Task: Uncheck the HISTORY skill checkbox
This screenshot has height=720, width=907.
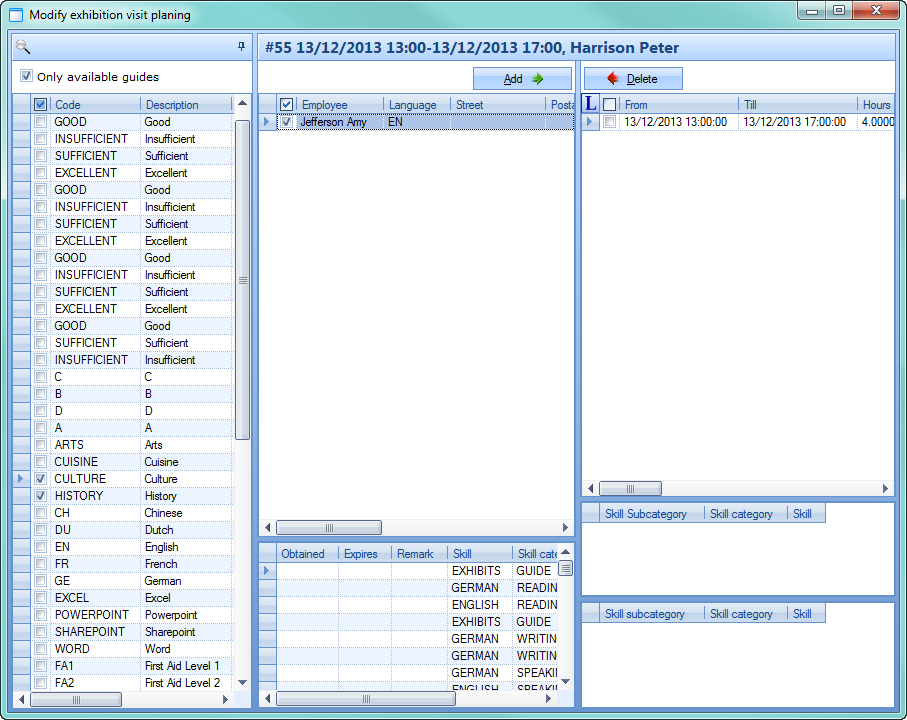Action: 40,496
